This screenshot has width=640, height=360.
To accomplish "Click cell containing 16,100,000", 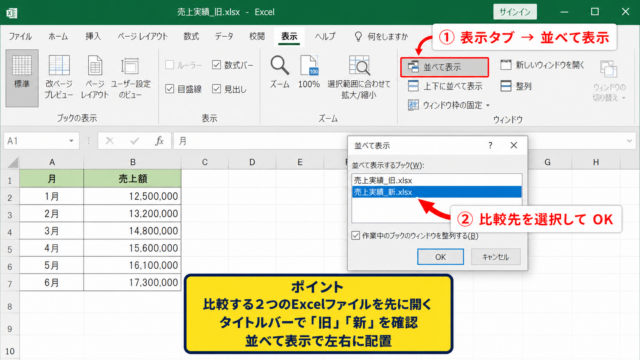I will pyautogui.click(x=133, y=265).
